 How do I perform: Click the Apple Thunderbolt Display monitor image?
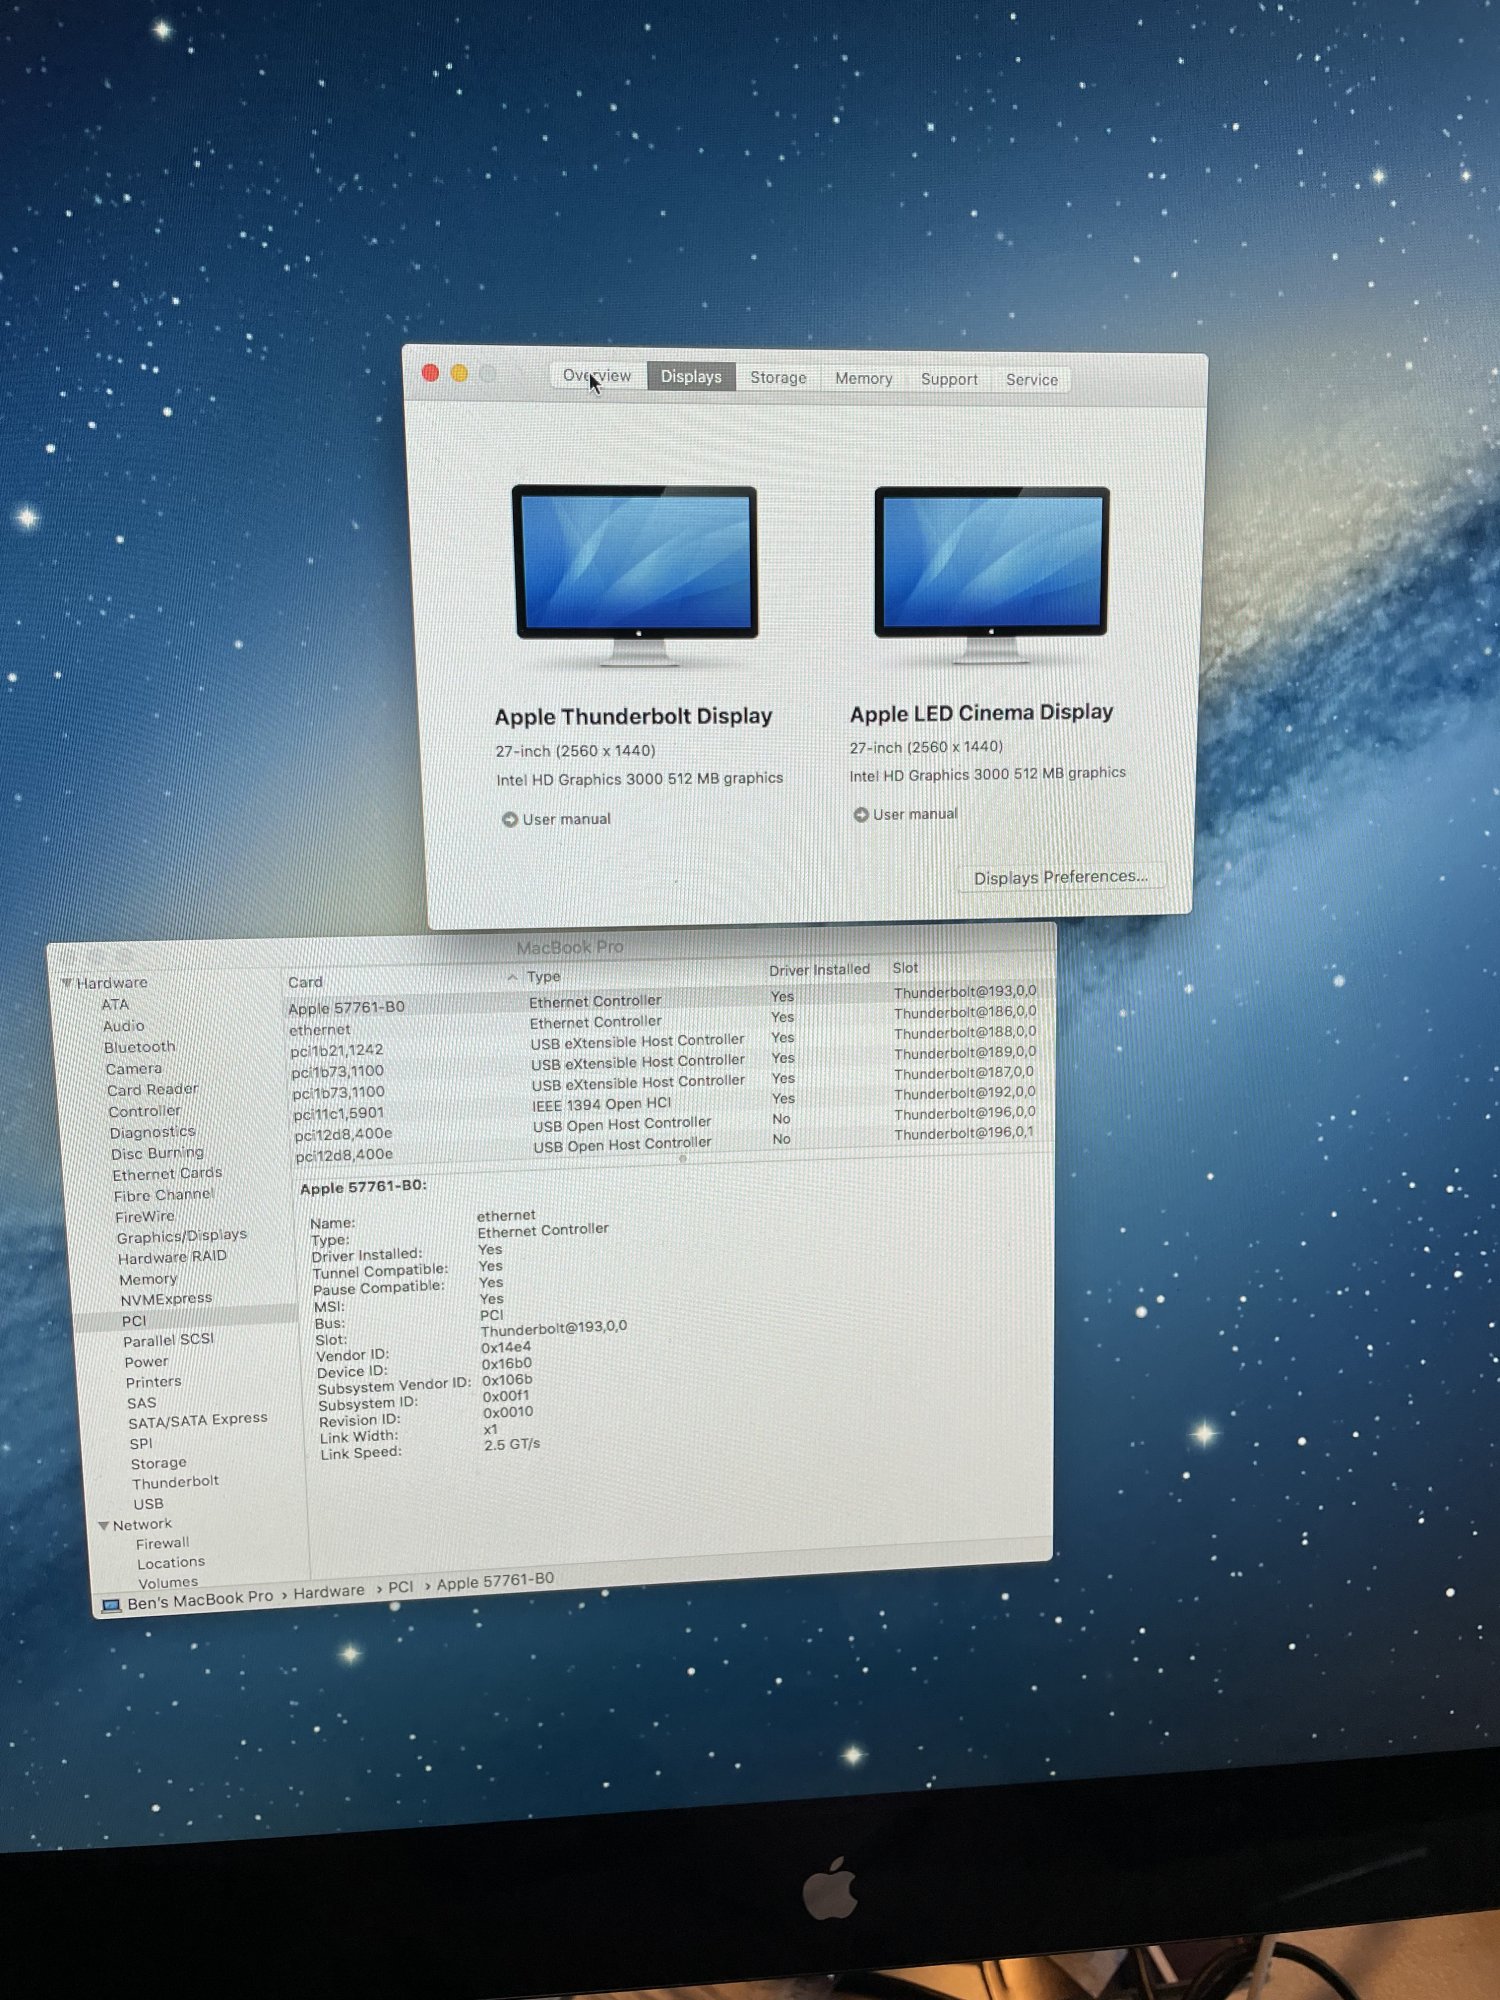[636, 575]
